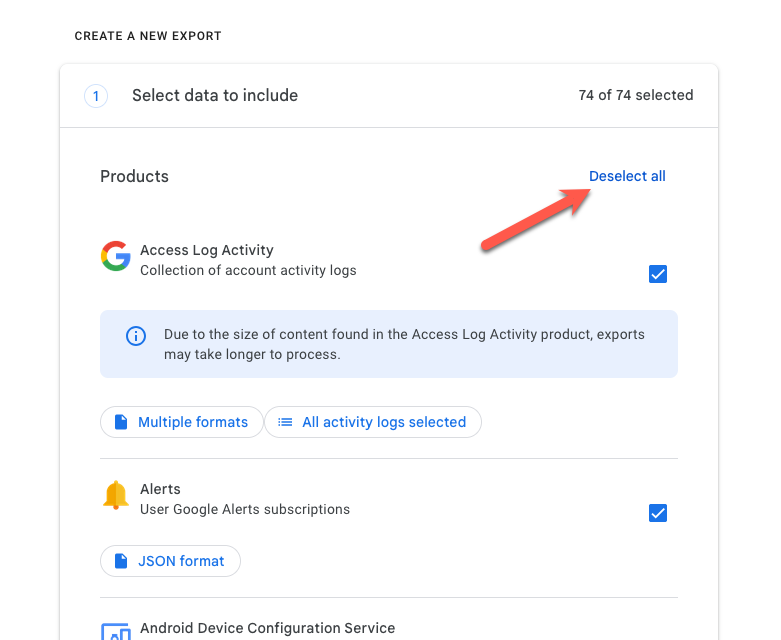Click the 74 of 74 selected counter
781x640 pixels.
click(636, 96)
